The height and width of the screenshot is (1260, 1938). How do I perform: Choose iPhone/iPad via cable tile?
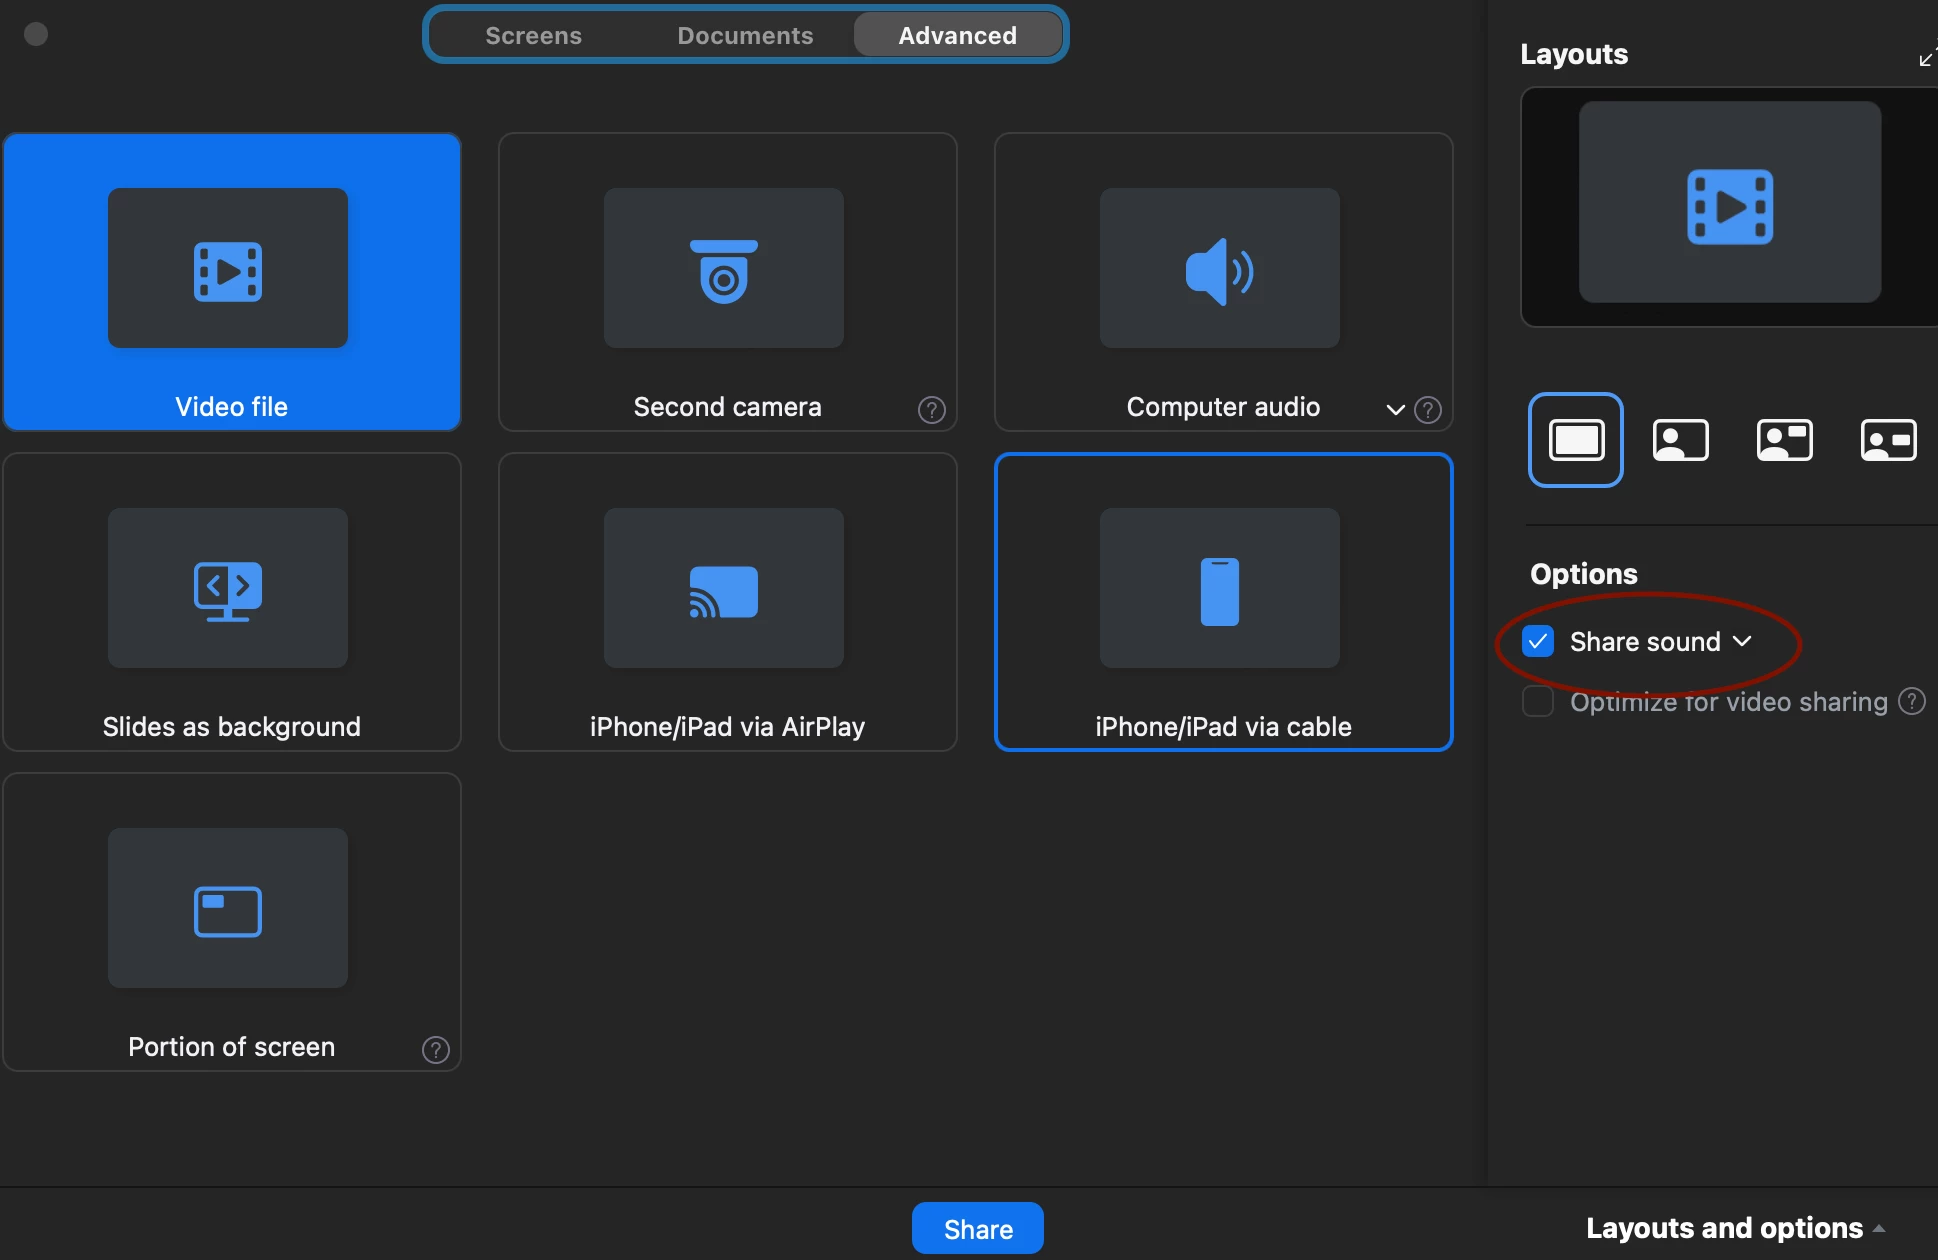tap(1222, 601)
